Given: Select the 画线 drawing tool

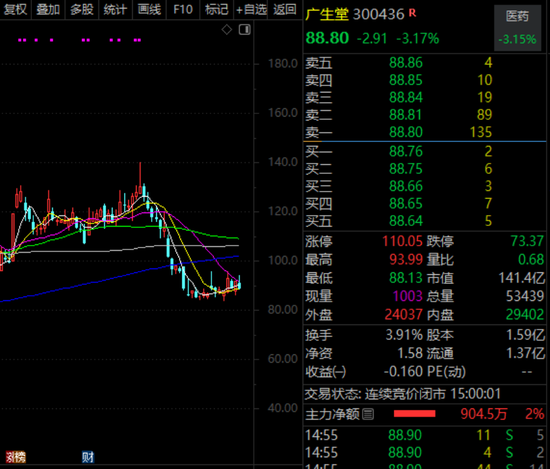Looking at the screenshot, I should click(x=149, y=9).
